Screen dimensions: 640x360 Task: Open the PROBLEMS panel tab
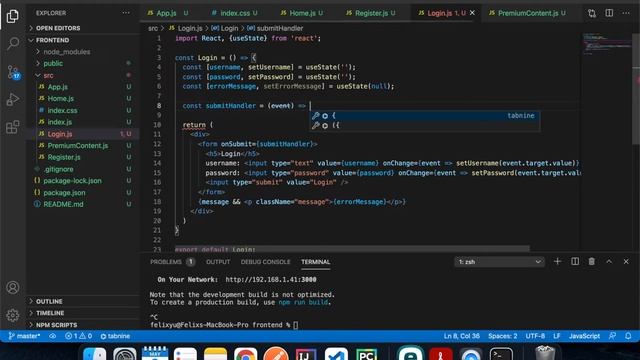172,262
